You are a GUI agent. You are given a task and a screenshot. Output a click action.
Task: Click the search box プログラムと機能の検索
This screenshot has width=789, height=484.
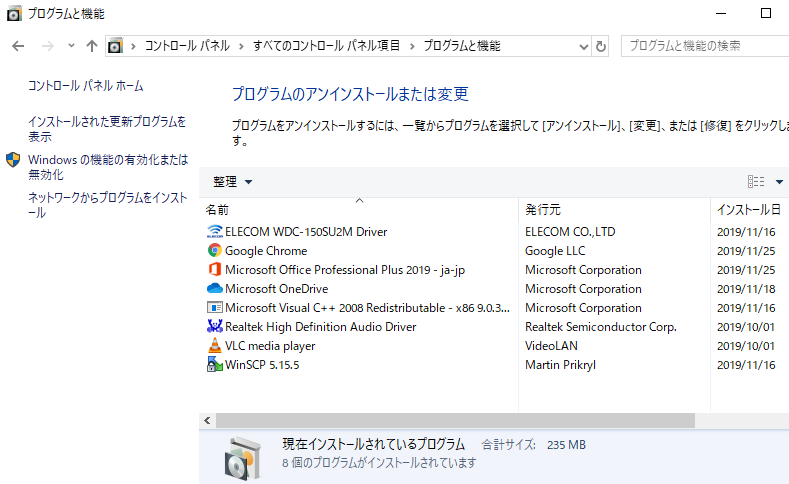pos(705,46)
